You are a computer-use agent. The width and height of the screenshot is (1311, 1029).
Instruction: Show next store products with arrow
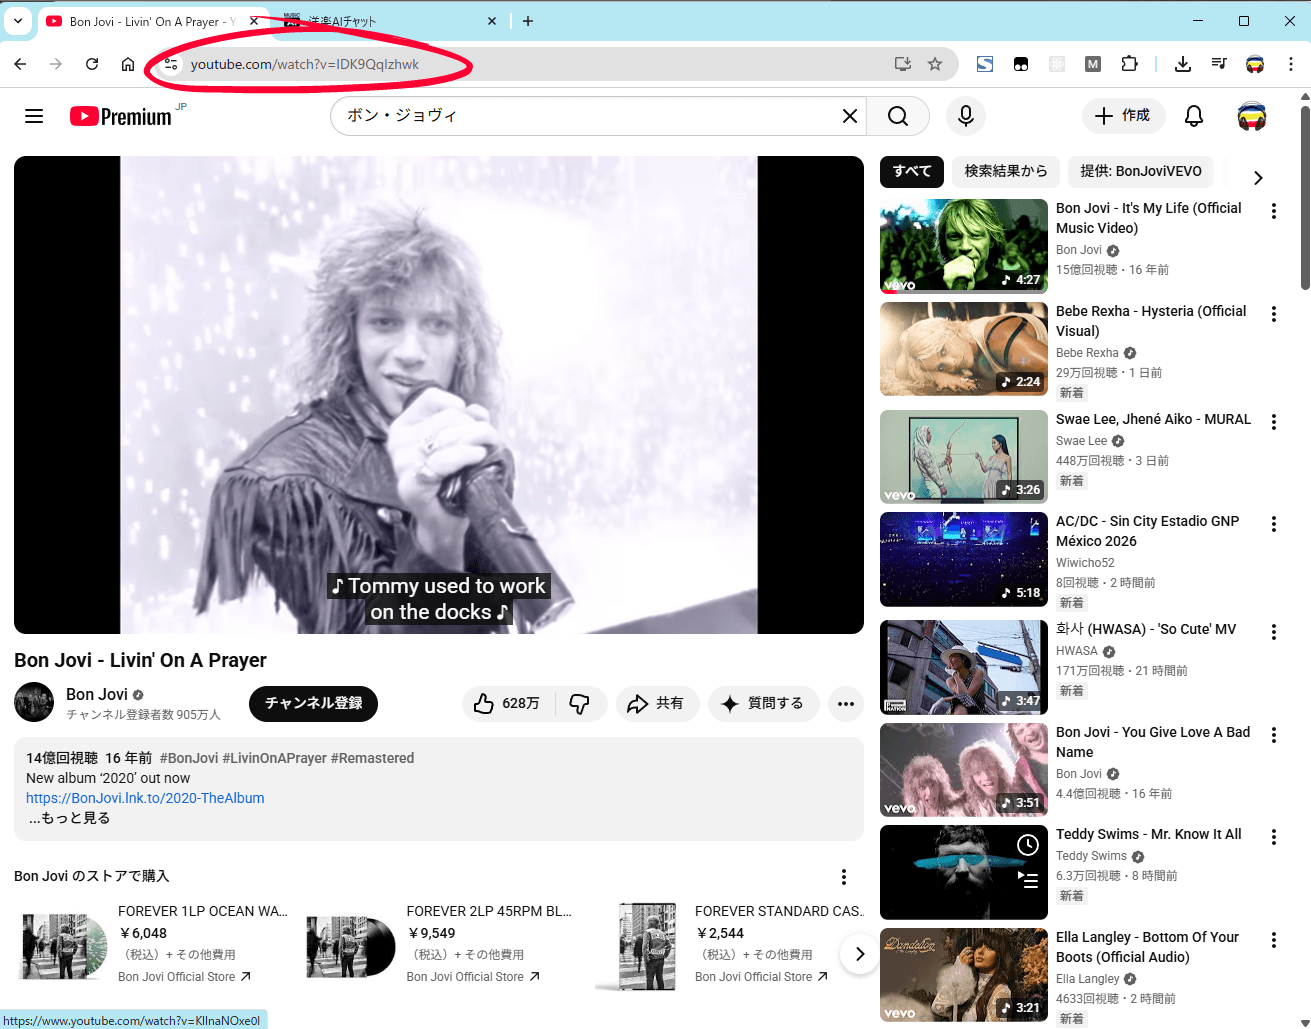click(859, 954)
